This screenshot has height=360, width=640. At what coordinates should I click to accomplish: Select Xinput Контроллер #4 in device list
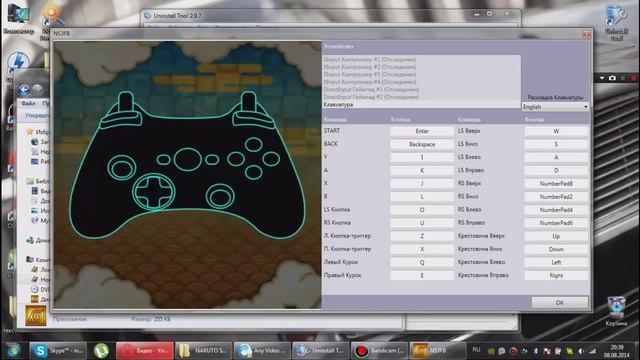pyautogui.click(x=421, y=82)
